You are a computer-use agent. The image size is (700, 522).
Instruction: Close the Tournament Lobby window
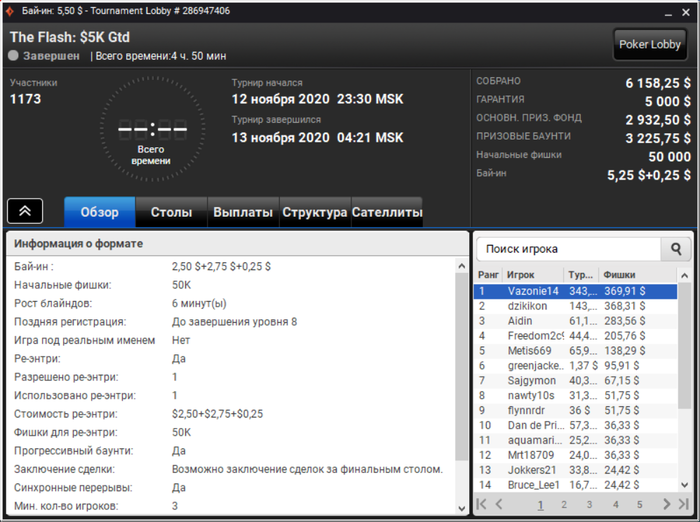(x=686, y=13)
